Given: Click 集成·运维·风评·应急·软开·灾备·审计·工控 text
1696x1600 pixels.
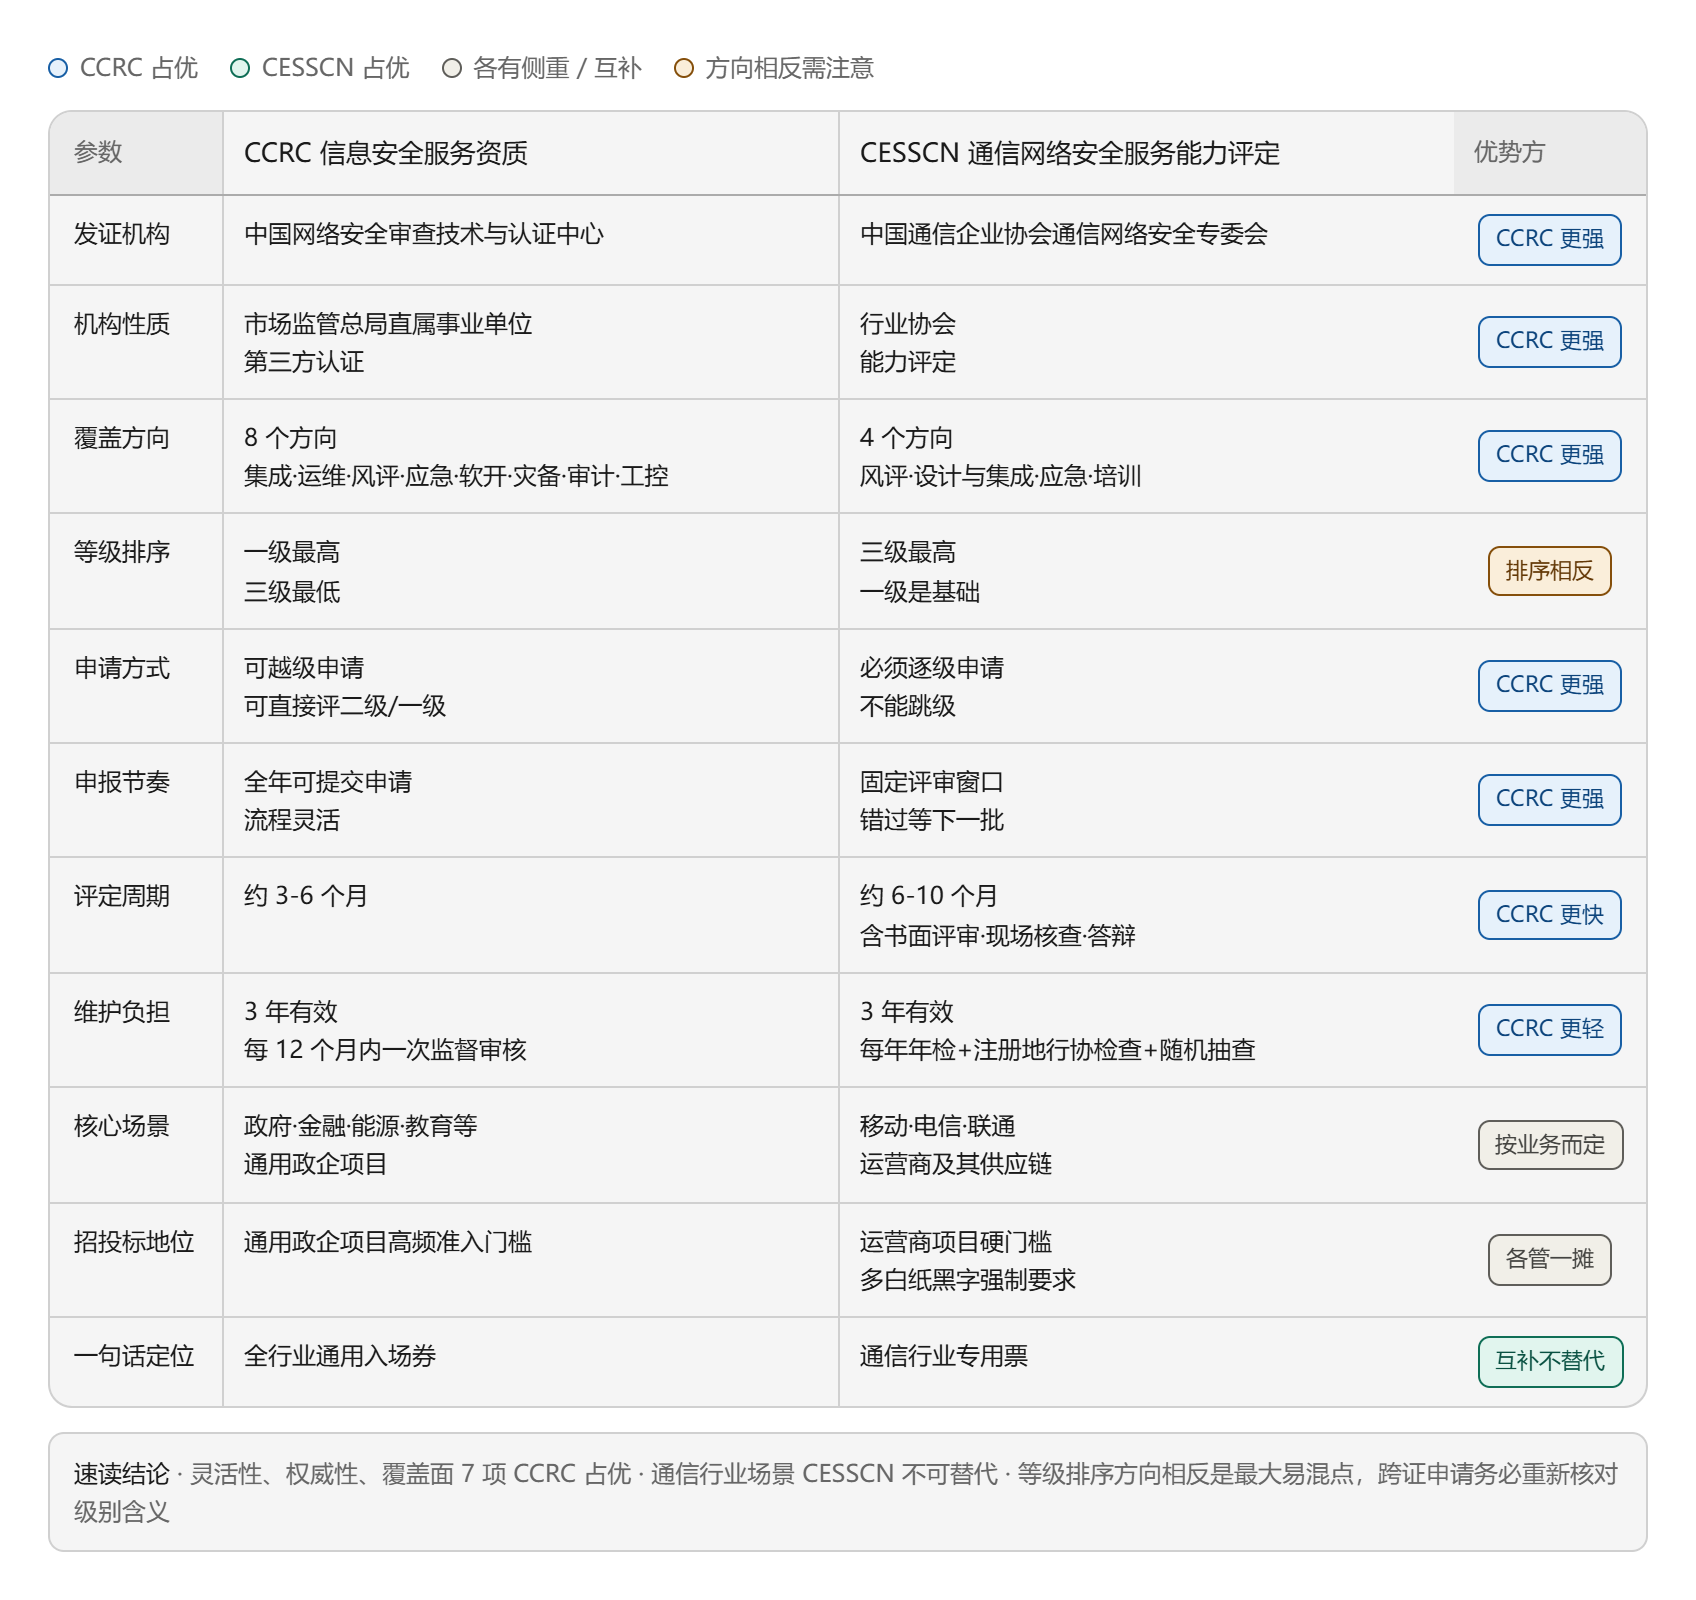Looking at the screenshot, I should tap(456, 476).
